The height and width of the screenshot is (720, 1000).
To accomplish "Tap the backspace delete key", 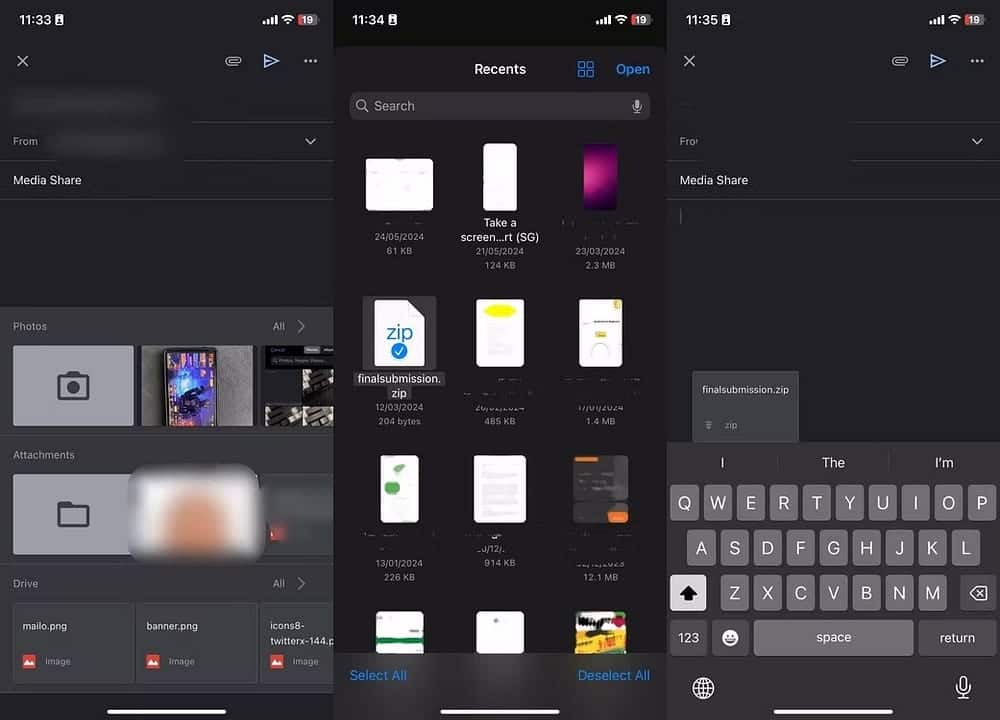I will pyautogui.click(x=978, y=593).
